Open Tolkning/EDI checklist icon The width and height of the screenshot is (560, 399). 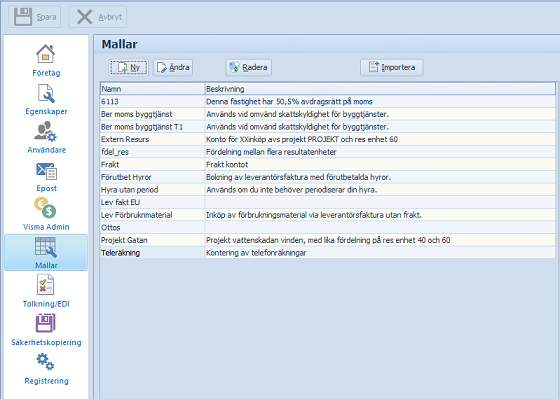[x=45, y=285]
